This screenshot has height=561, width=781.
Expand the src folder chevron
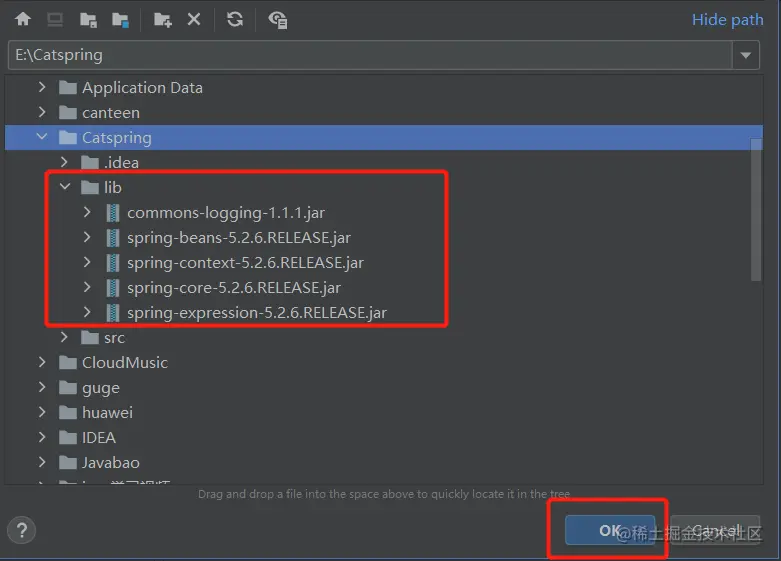coord(64,337)
